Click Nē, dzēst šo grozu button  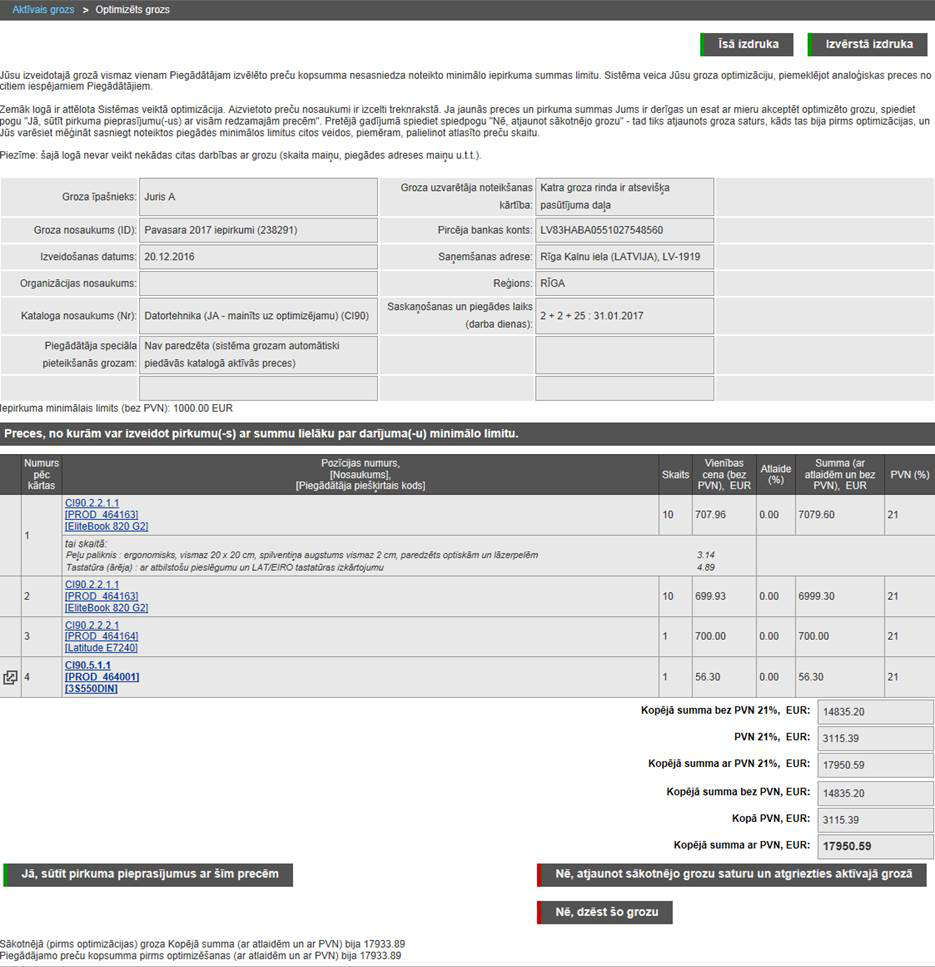coord(604,912)
